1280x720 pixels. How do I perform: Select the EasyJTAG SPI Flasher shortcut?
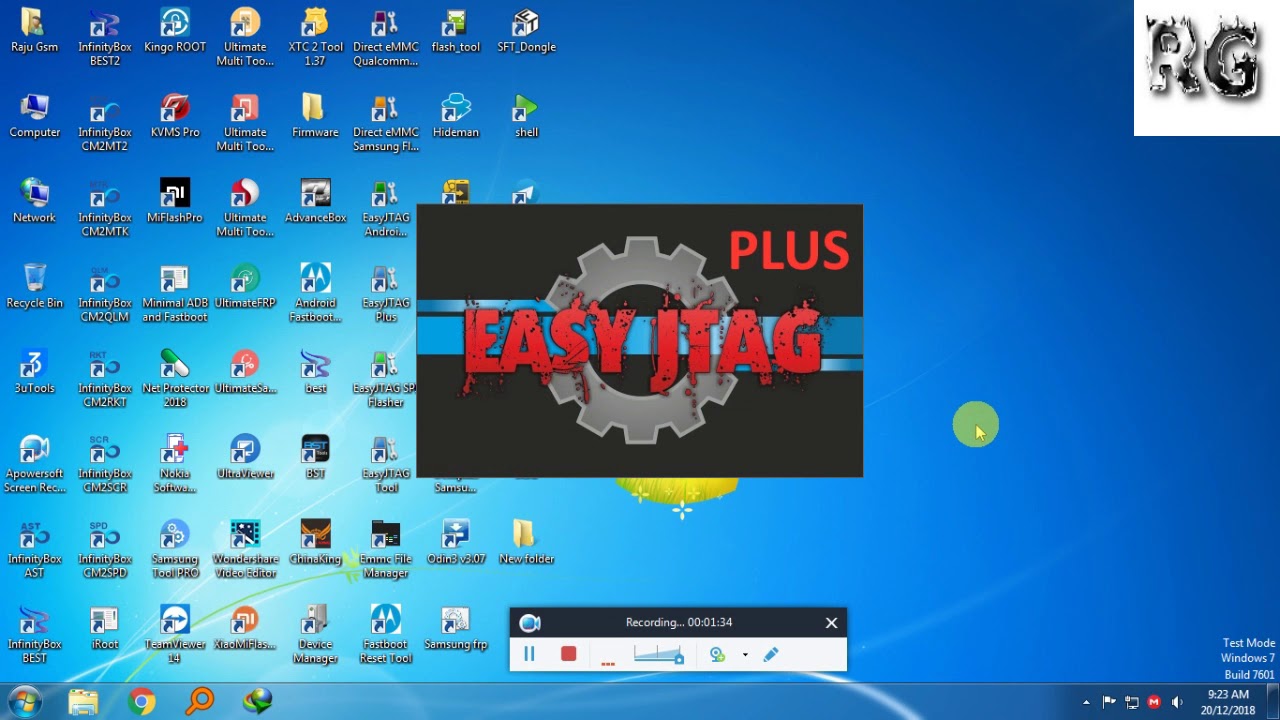[x=386, y=379]
